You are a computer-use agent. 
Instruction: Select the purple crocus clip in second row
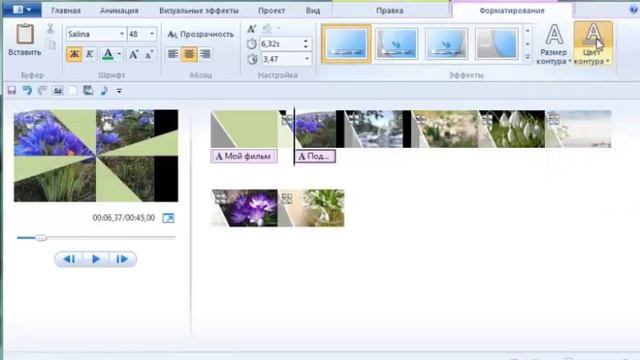pyautogui.click(x=244, y=208)
